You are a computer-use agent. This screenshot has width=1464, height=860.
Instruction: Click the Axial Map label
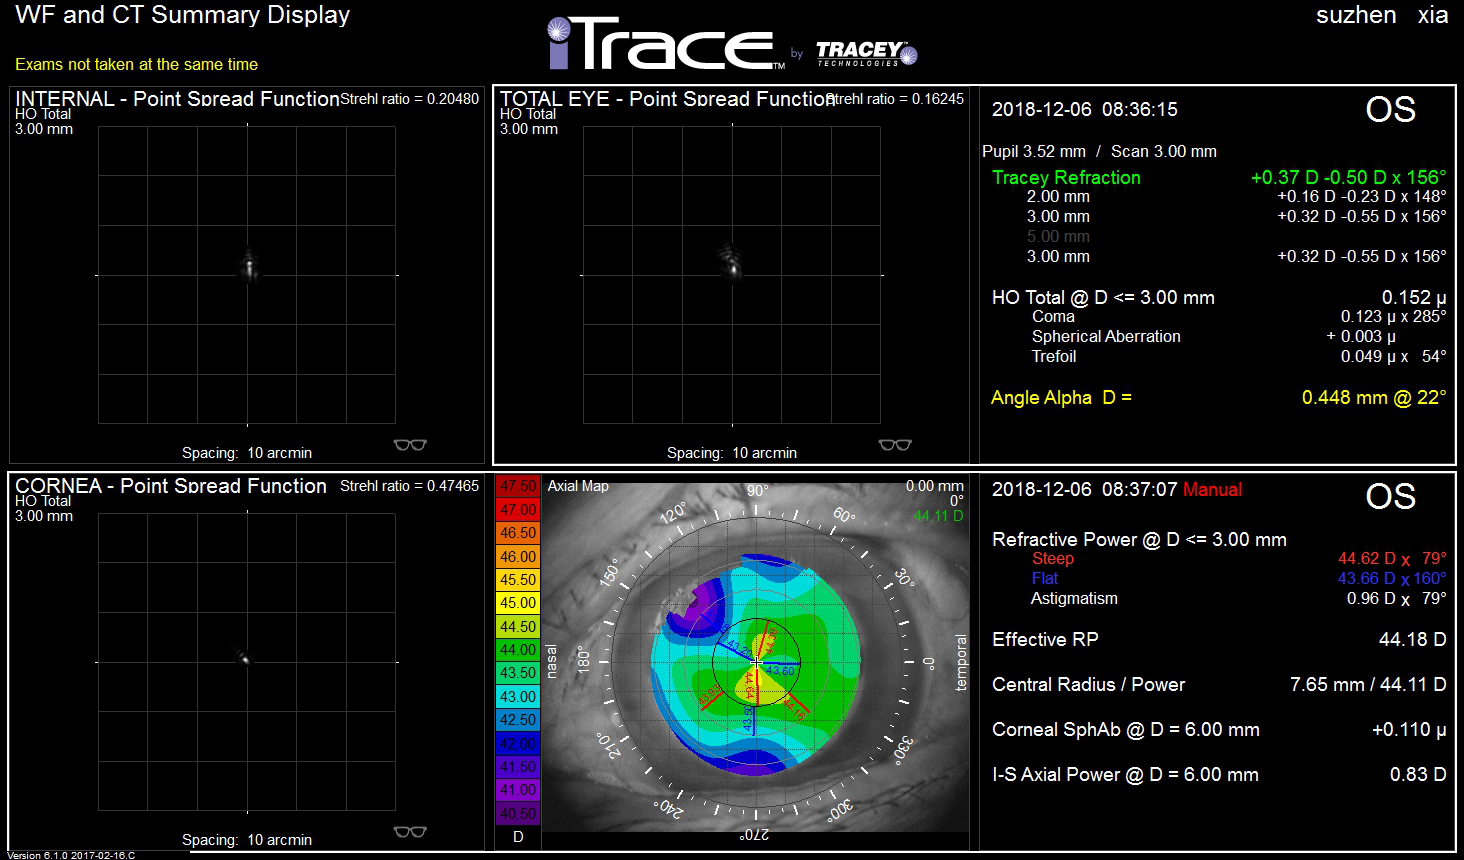(x=578, y=486)
